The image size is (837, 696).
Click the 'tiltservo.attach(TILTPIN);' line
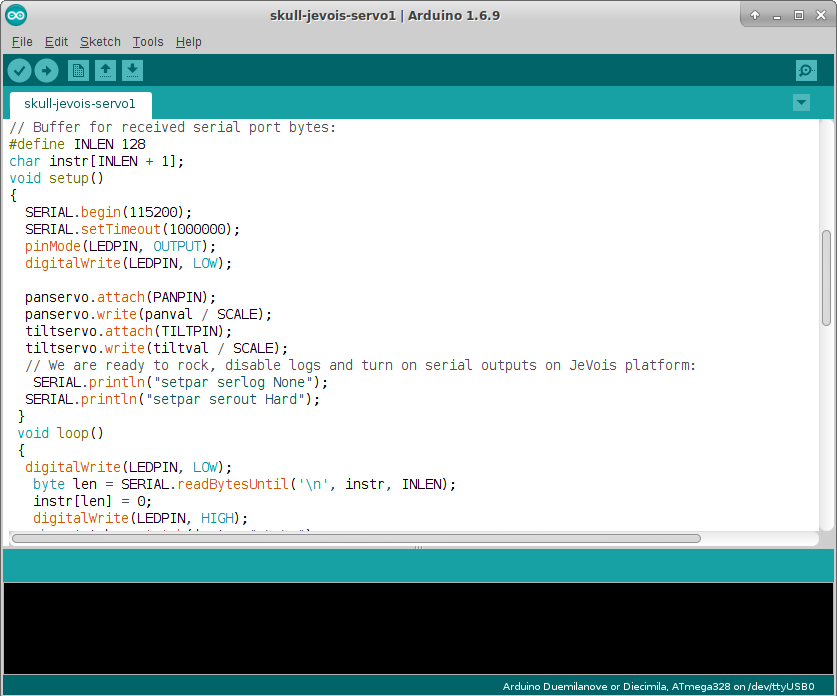[x=129, y=331]
